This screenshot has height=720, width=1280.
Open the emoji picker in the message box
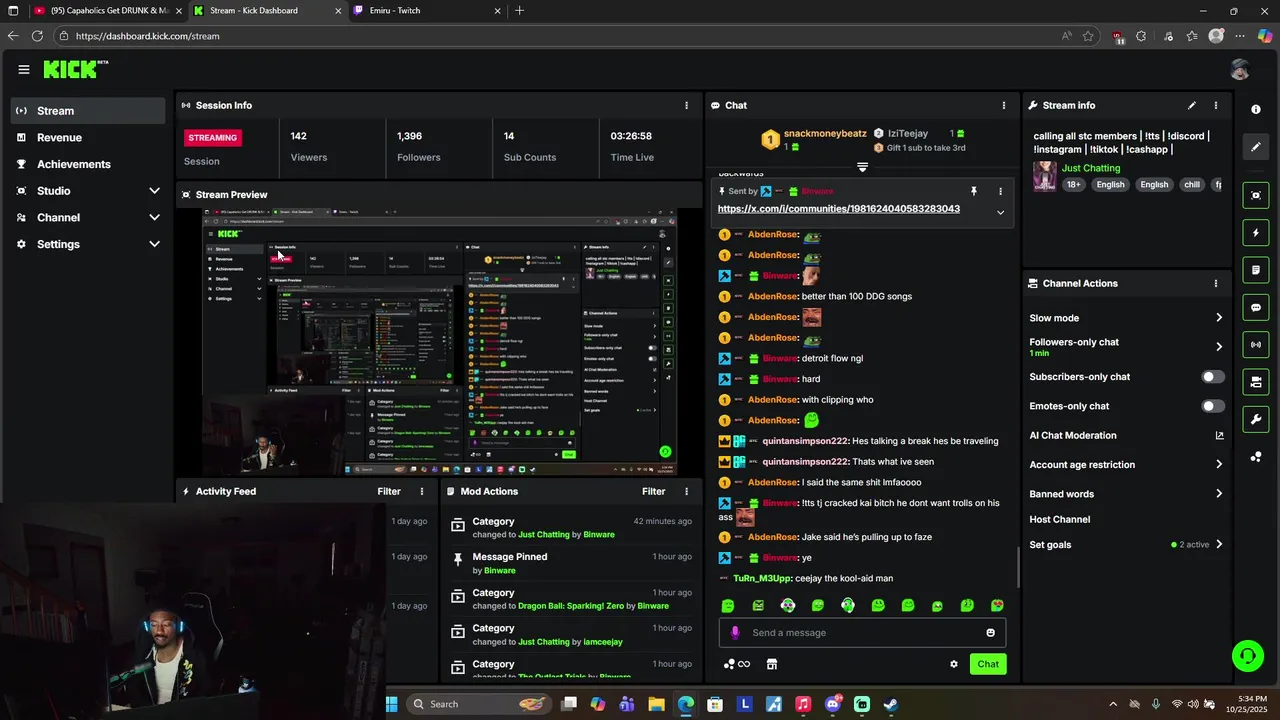click(x=991, y=632)
